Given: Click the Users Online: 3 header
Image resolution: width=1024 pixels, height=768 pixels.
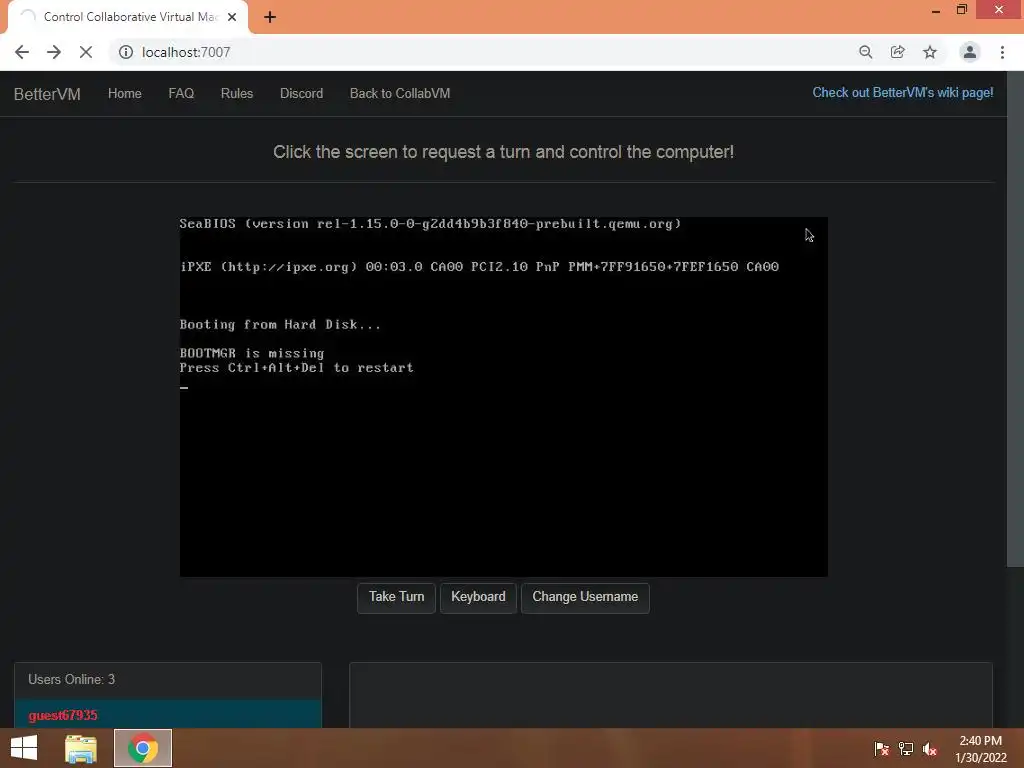Looking at the screenshot, I should tap(168, 680).
